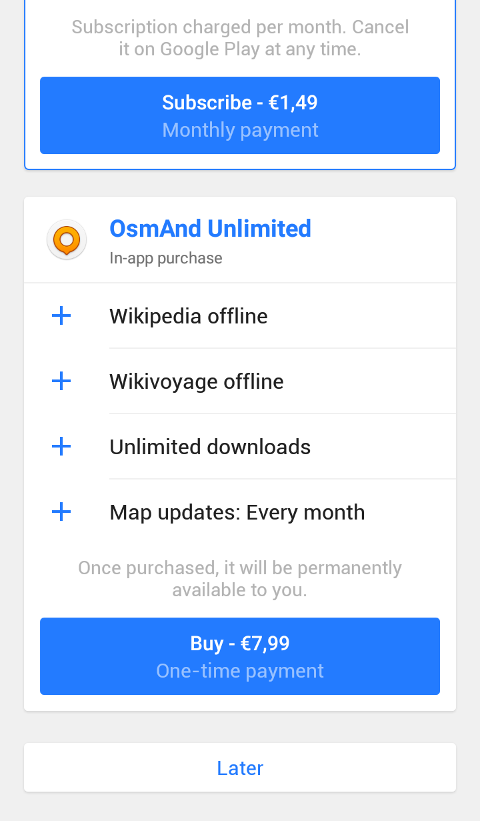Click the 'Monthly payment' label
The image size is (480, 821).
pos(240,130)
